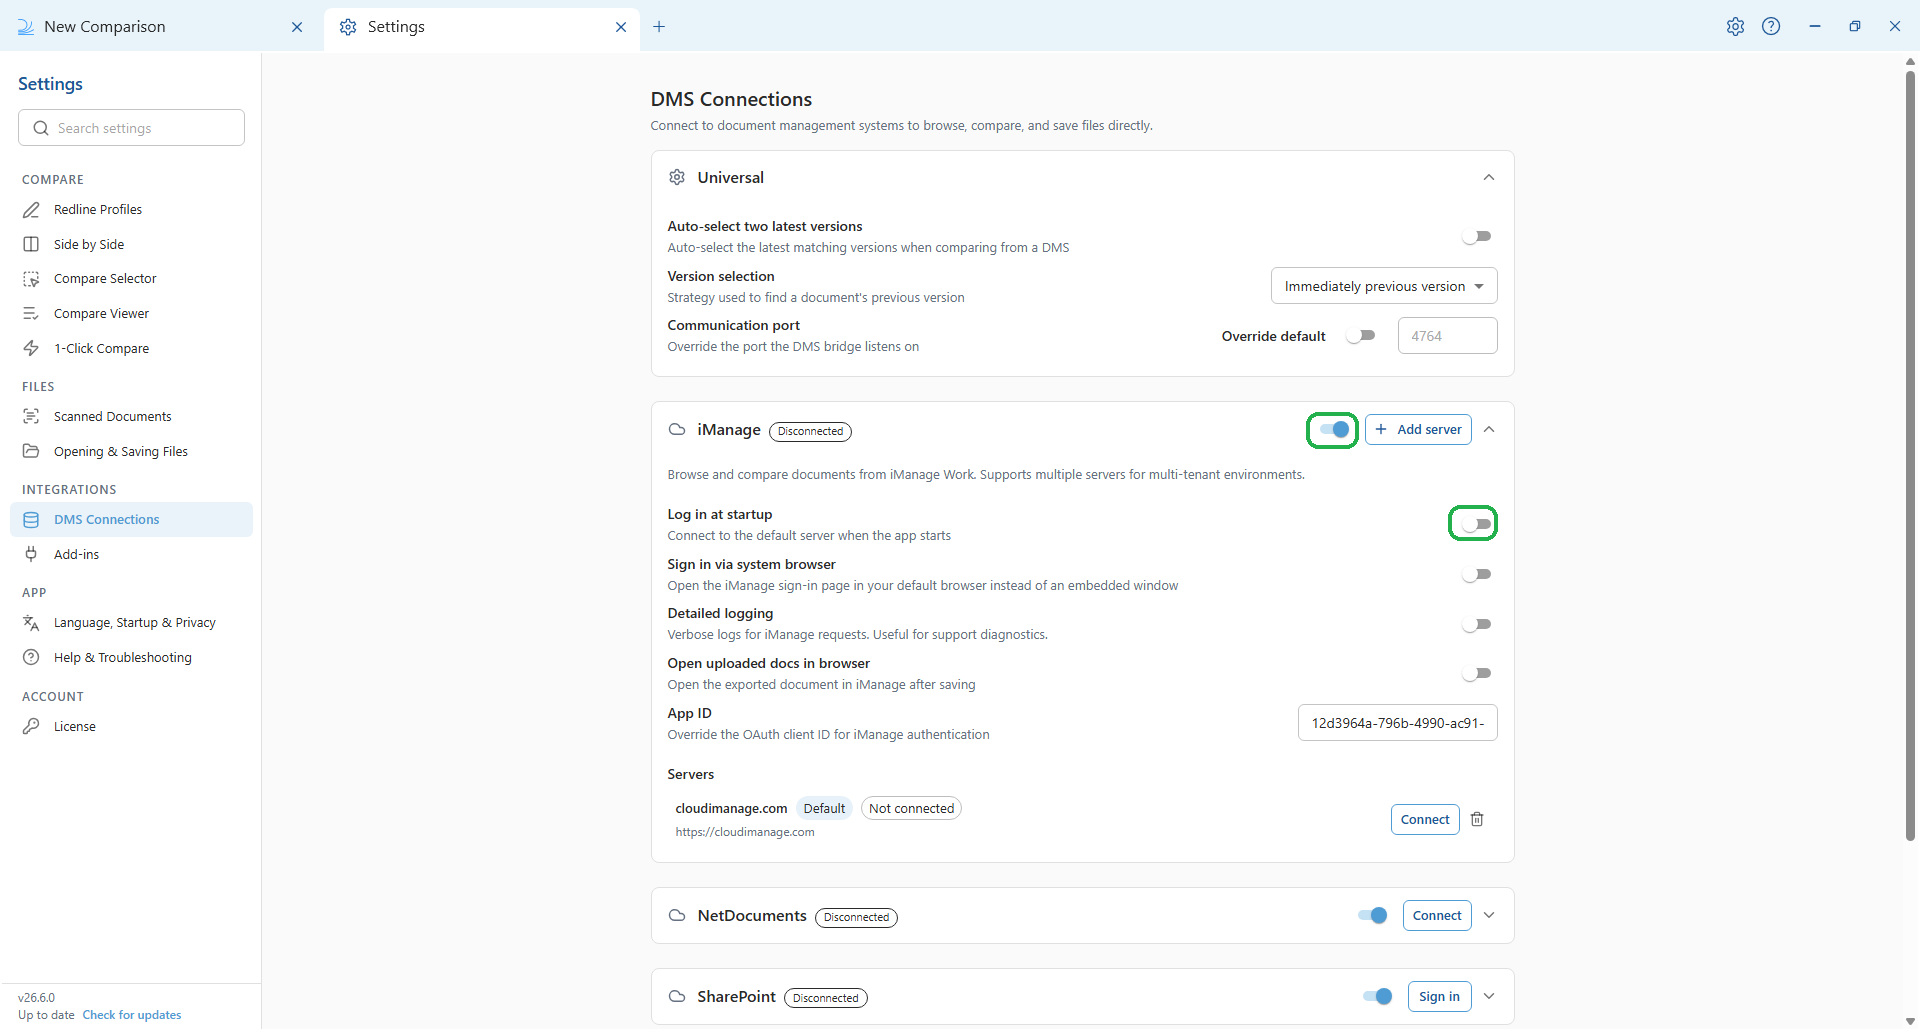Click the Add server button

click(1418, 430)
